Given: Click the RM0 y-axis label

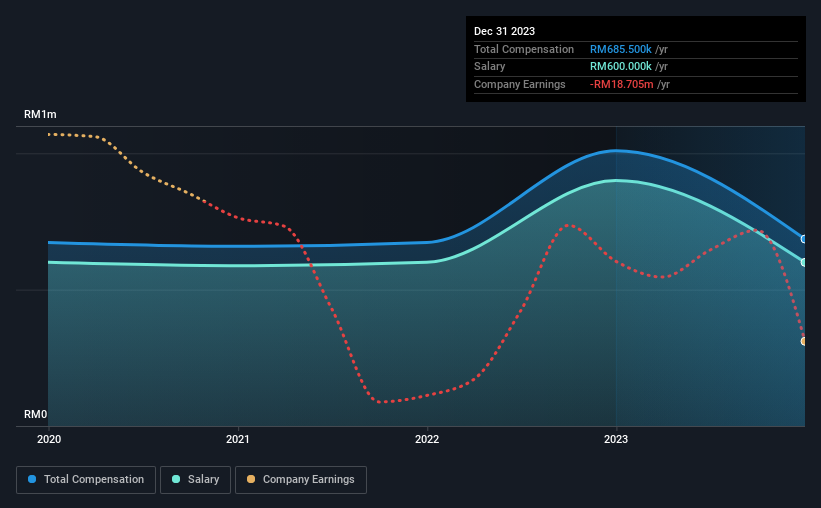Looking at the screenshot, I should click(36, 414).
